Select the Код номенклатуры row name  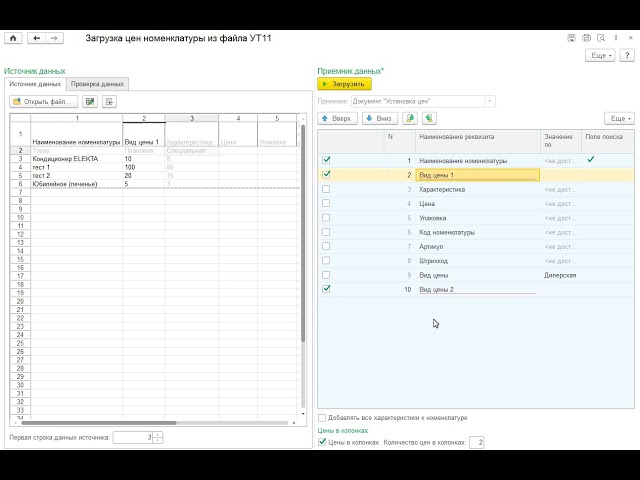447,232
